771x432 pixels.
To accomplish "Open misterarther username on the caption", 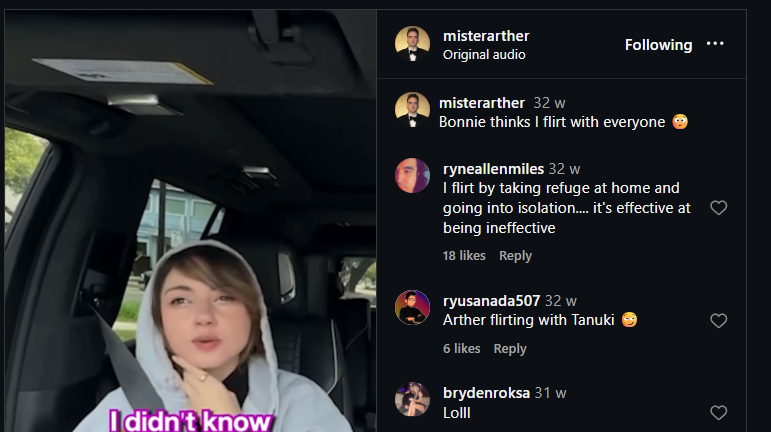I will pyautogui.click(x=482, y=103).
